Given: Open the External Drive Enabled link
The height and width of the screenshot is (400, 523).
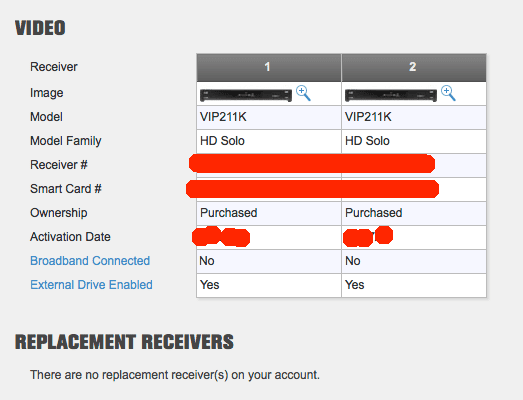Looking at the screenshot, I should 91,285.
